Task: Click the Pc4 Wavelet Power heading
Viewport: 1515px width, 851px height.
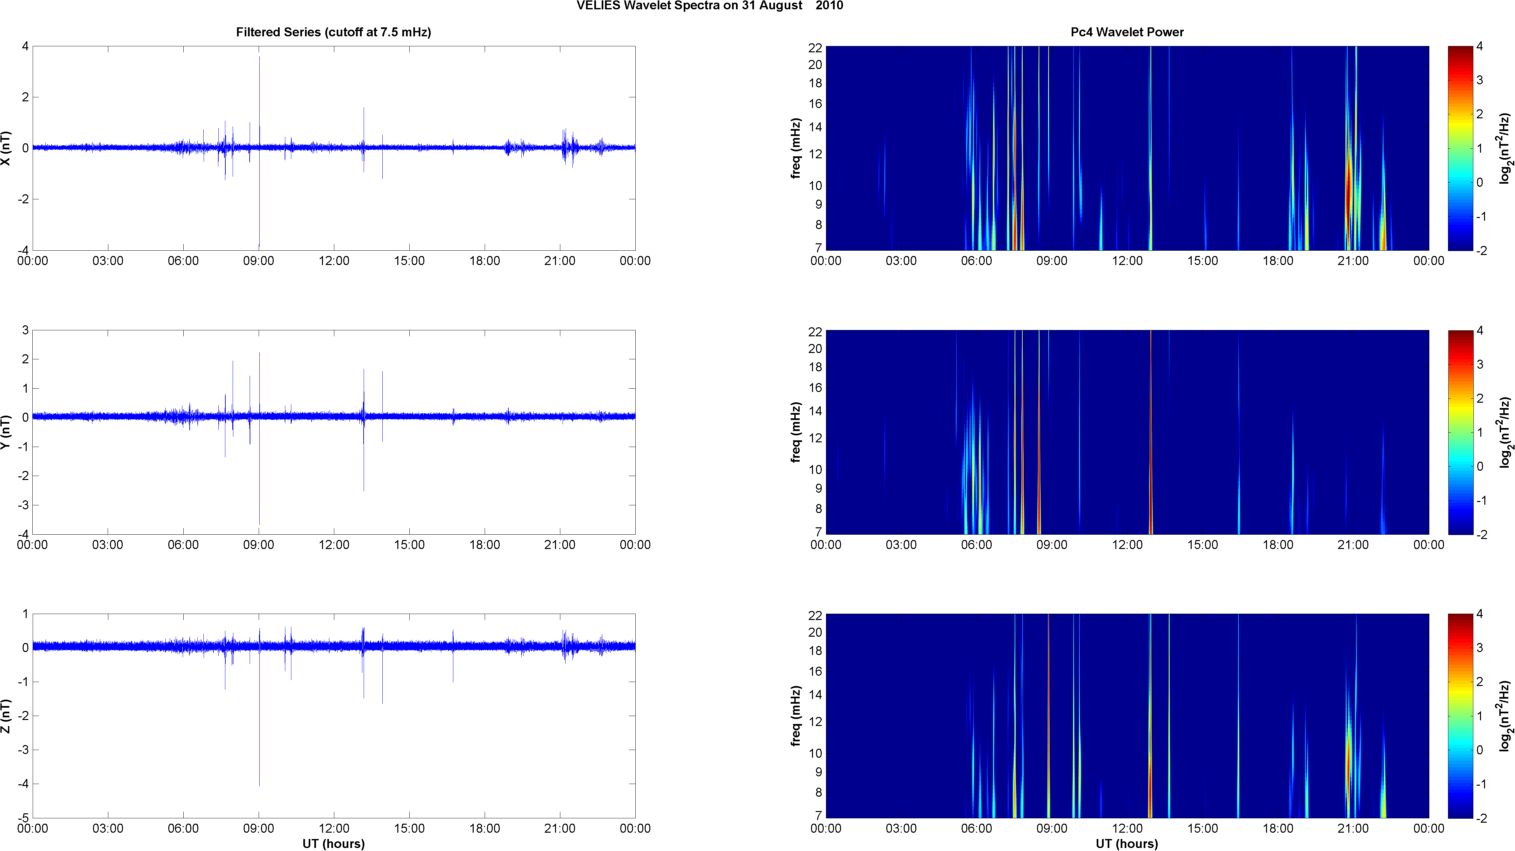Action: [x=1126, y=32]
